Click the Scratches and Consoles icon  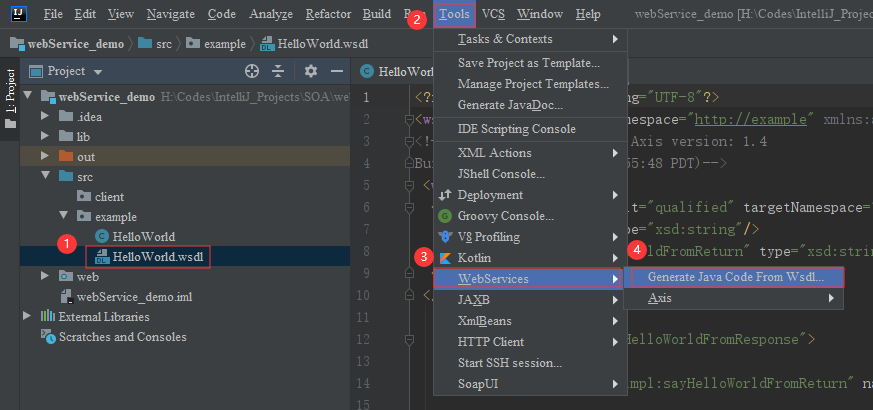point(48,337)
